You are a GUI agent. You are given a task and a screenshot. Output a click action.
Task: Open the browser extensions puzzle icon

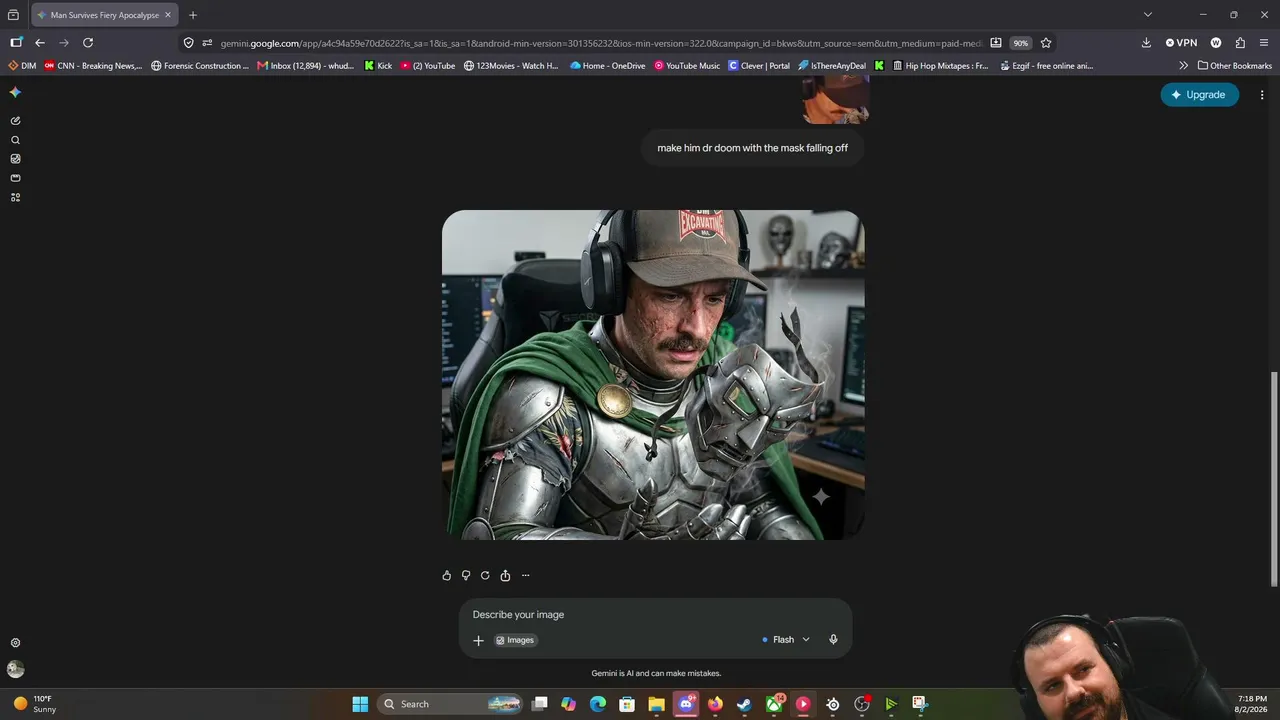coord(1240,43)
